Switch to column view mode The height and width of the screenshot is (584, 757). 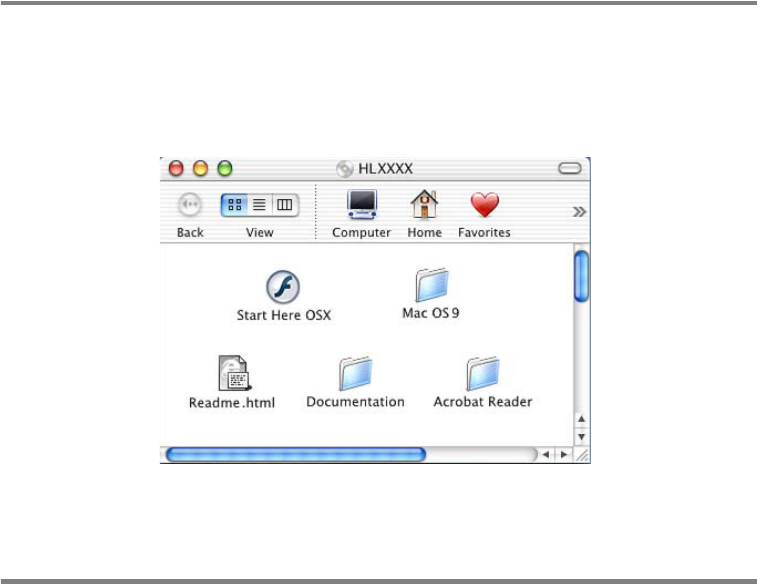(285, 205)
